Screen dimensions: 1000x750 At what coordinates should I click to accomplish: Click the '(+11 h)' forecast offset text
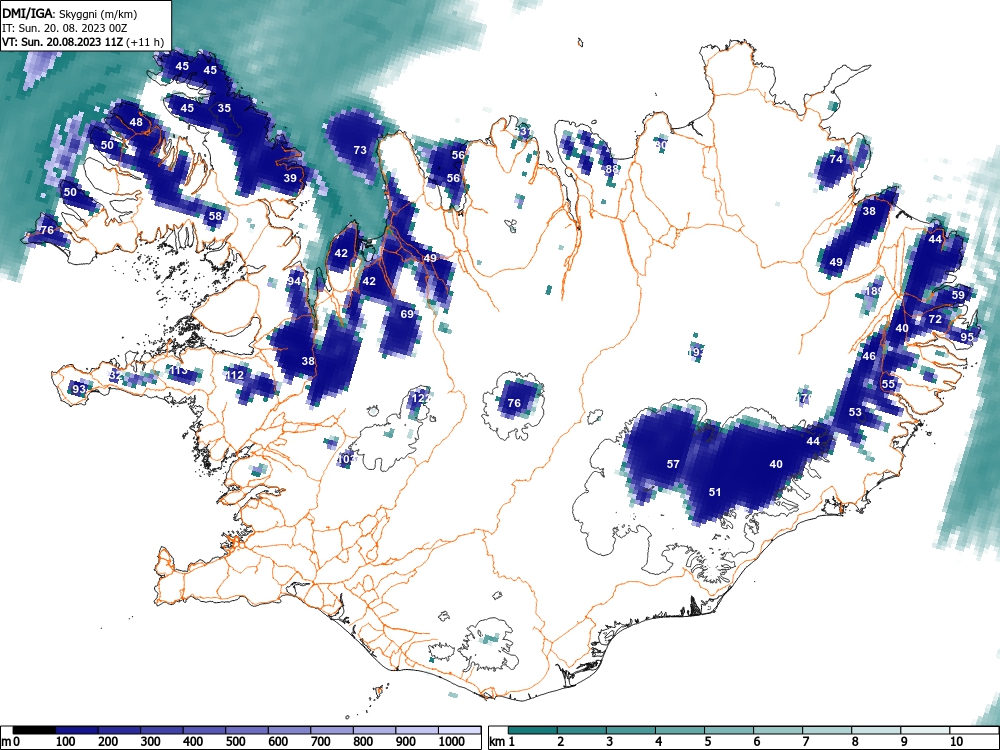point(145,42)
